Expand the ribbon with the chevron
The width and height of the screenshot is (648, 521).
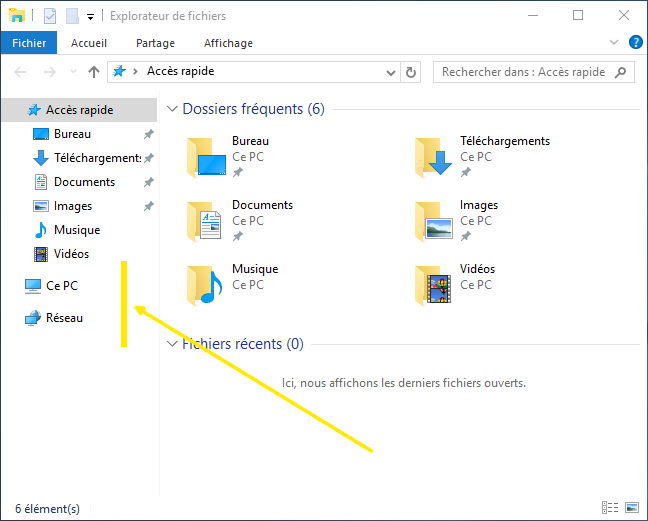[614, 42]
